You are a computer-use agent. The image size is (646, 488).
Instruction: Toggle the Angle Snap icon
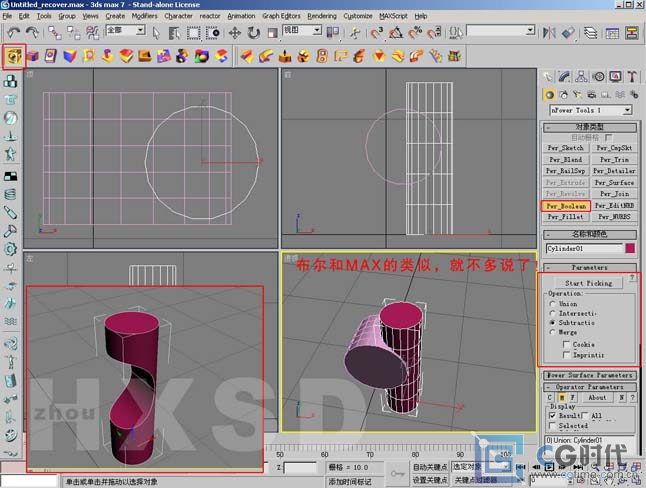pyautogui.click(x=396, y=33)
